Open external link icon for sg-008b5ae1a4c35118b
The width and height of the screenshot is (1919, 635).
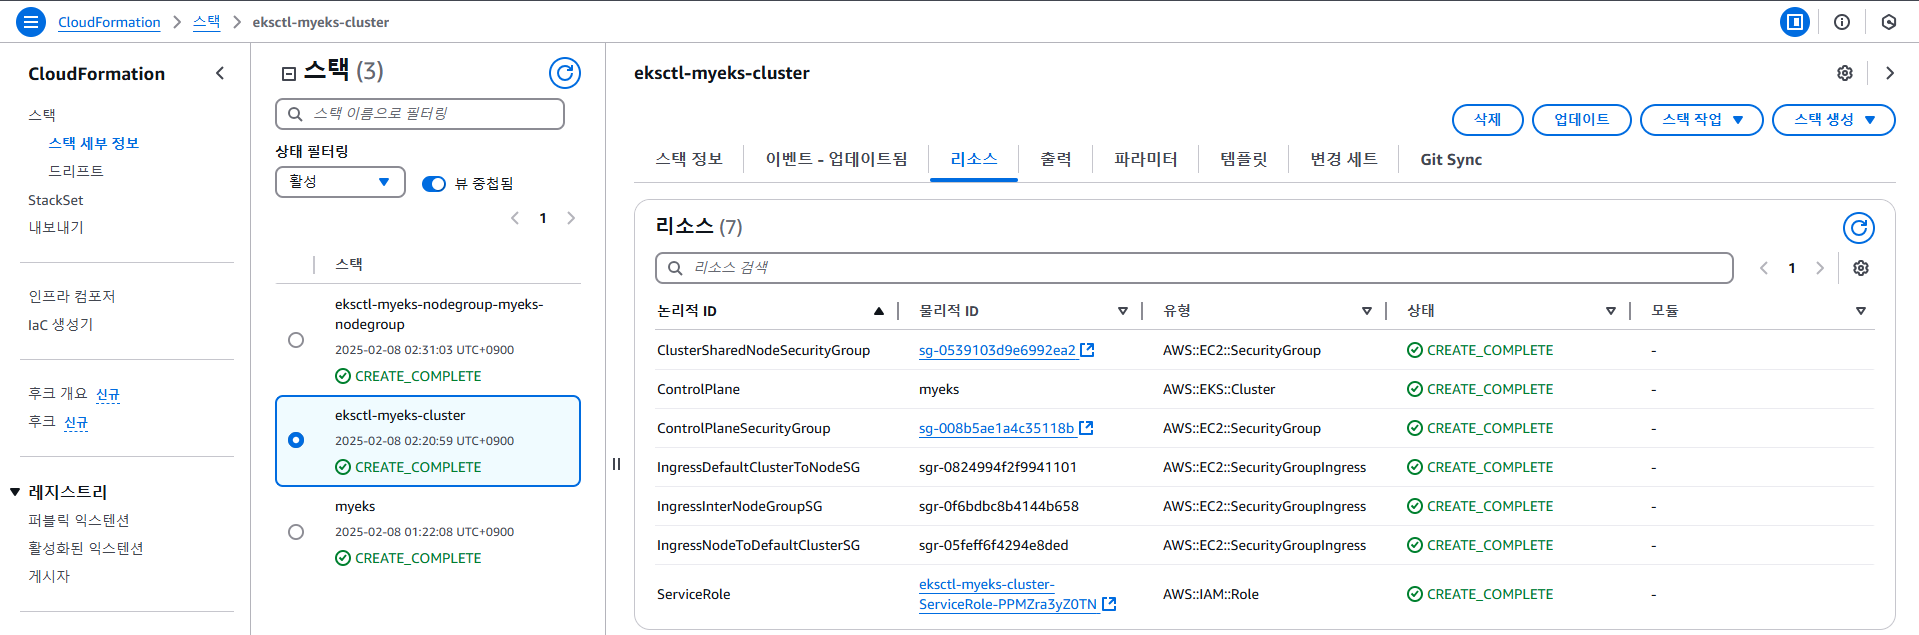pyautogui.click(x=1087, y=428)
